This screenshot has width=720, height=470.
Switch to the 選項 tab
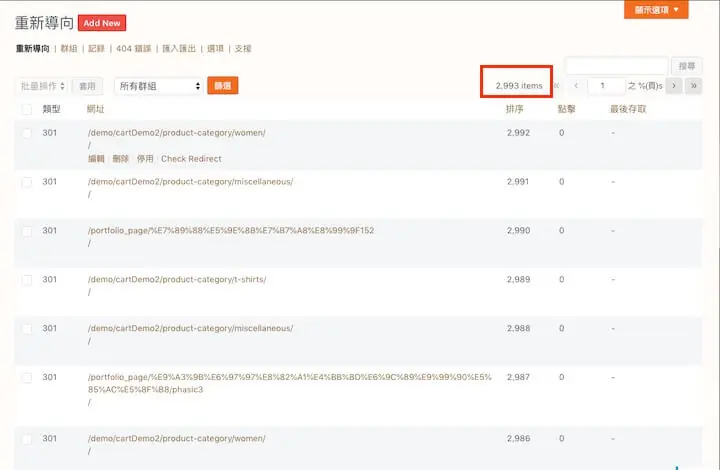(x=215, y=49)
